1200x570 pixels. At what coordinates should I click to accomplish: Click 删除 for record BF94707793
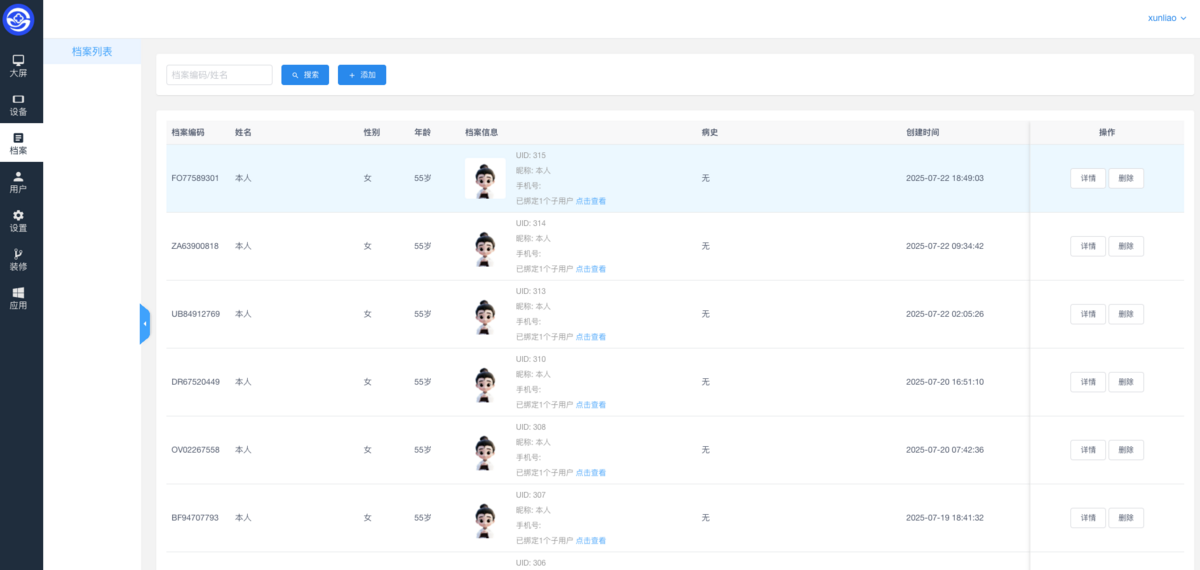pyautogui.click(x=1126, y=518)
